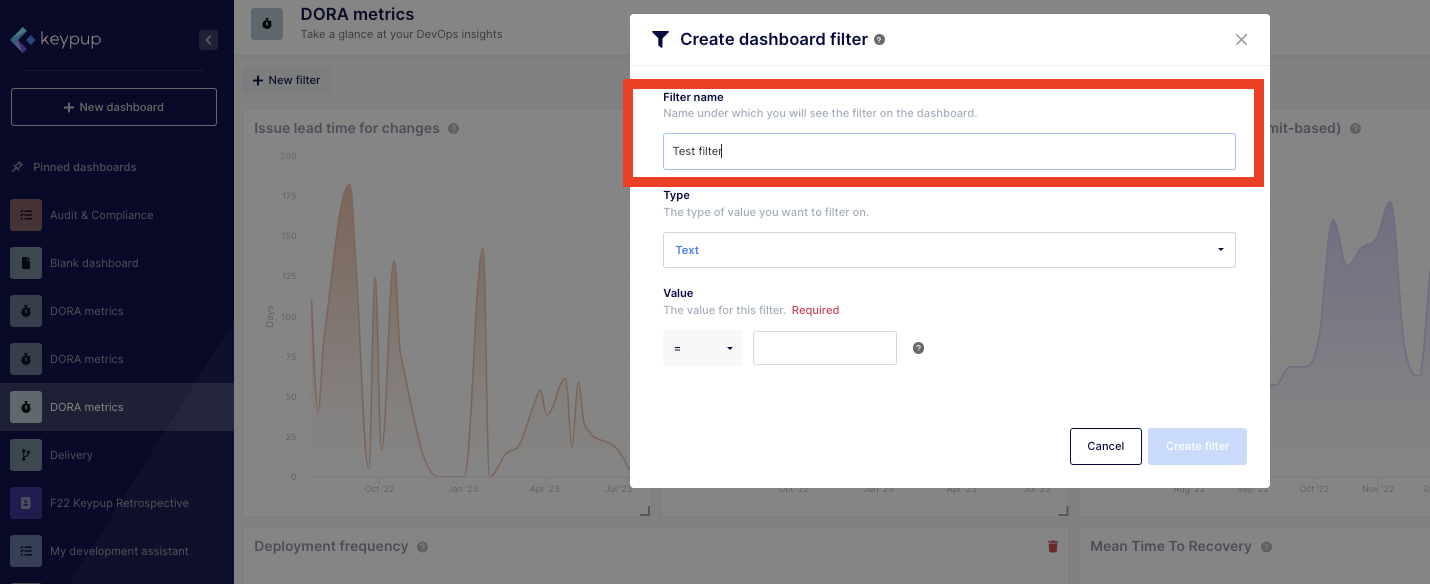Click the filter value input box
This screenshot has width=1430, height=584.
click(x=824, y=348)
